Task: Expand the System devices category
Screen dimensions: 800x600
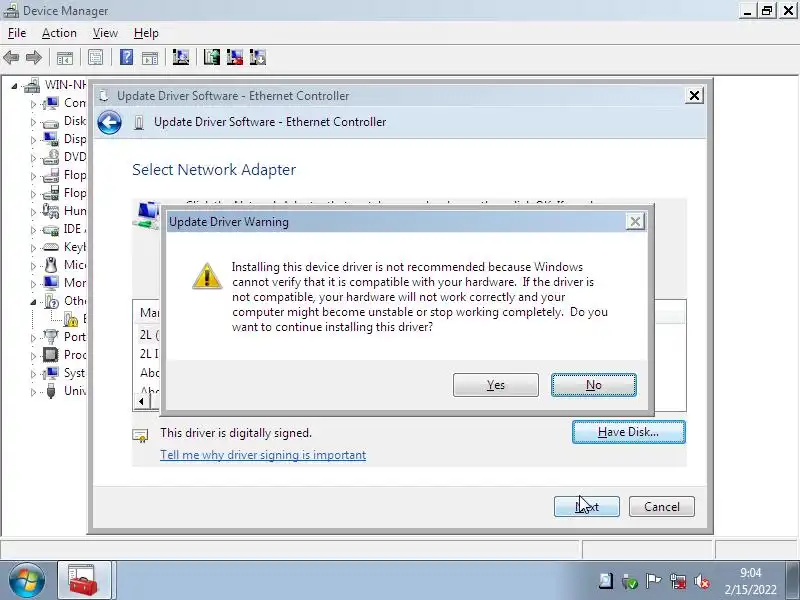Action: coord(34,374)
